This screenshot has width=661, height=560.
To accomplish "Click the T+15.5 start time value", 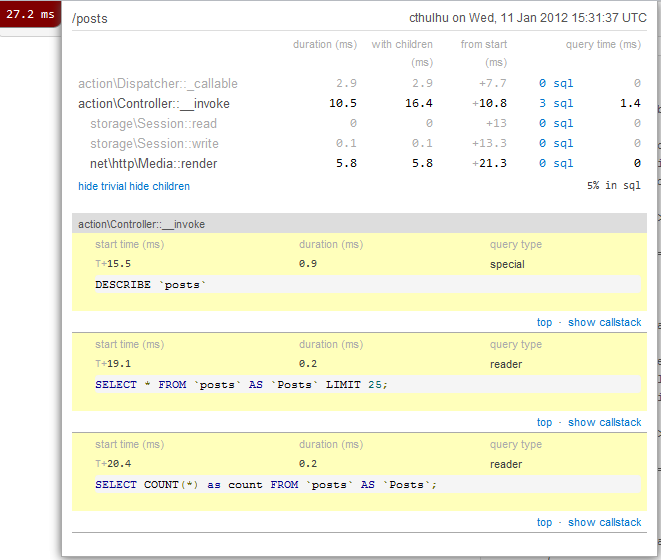I will coord(113,264).
